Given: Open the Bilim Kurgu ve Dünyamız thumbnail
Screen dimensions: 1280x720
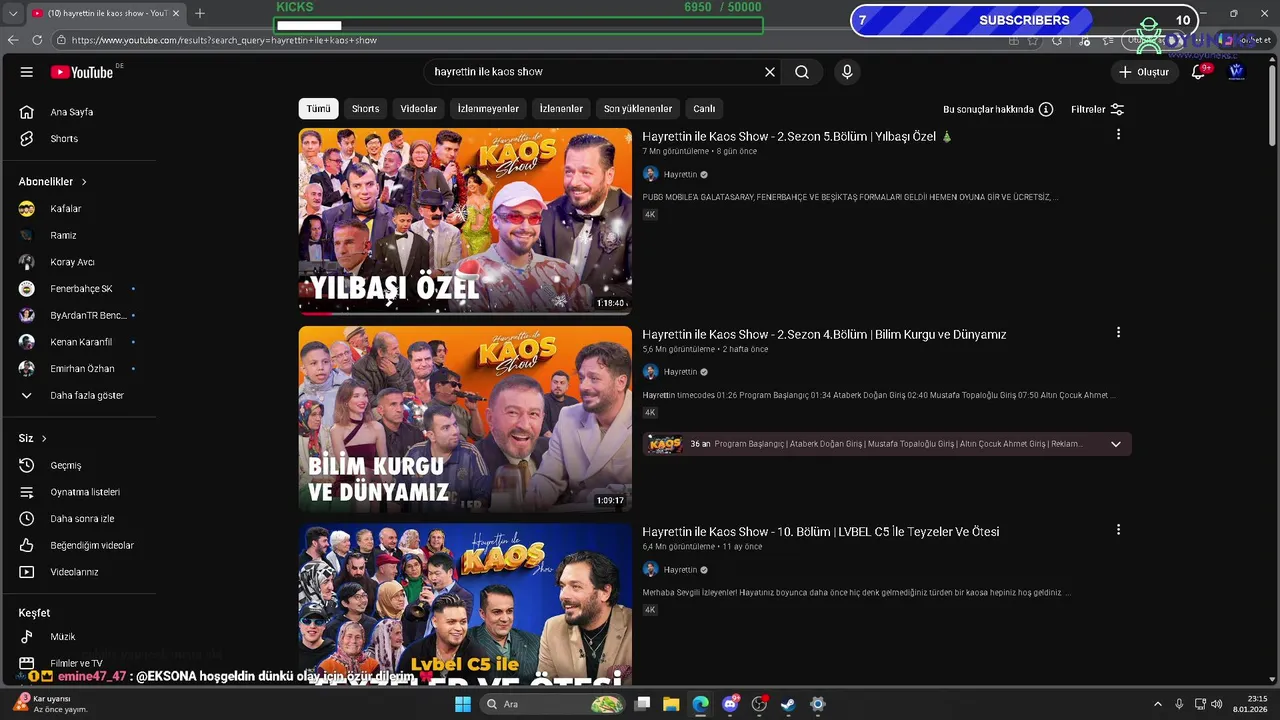Looking at the screenshot, I should point(465,419).
